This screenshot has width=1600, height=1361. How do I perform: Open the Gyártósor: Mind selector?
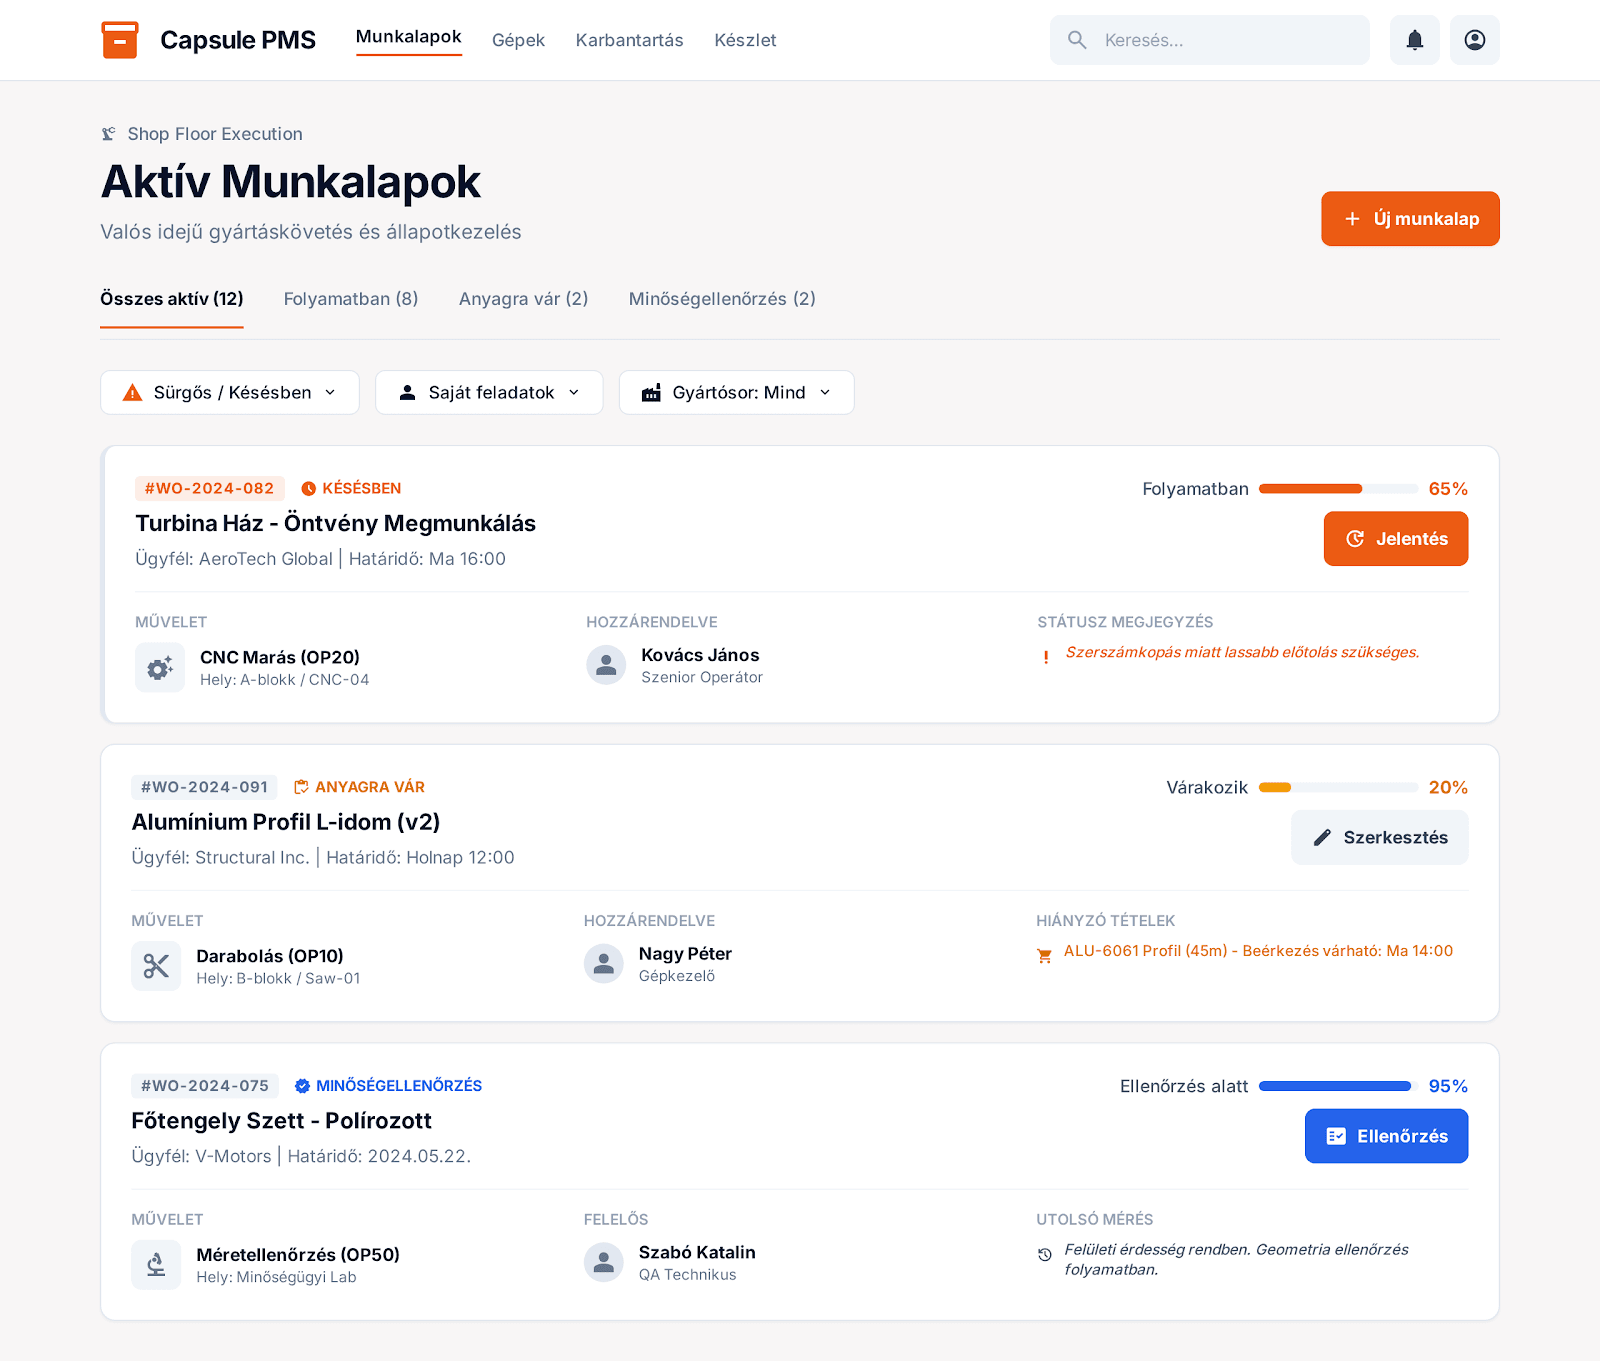tap(736, 392)
